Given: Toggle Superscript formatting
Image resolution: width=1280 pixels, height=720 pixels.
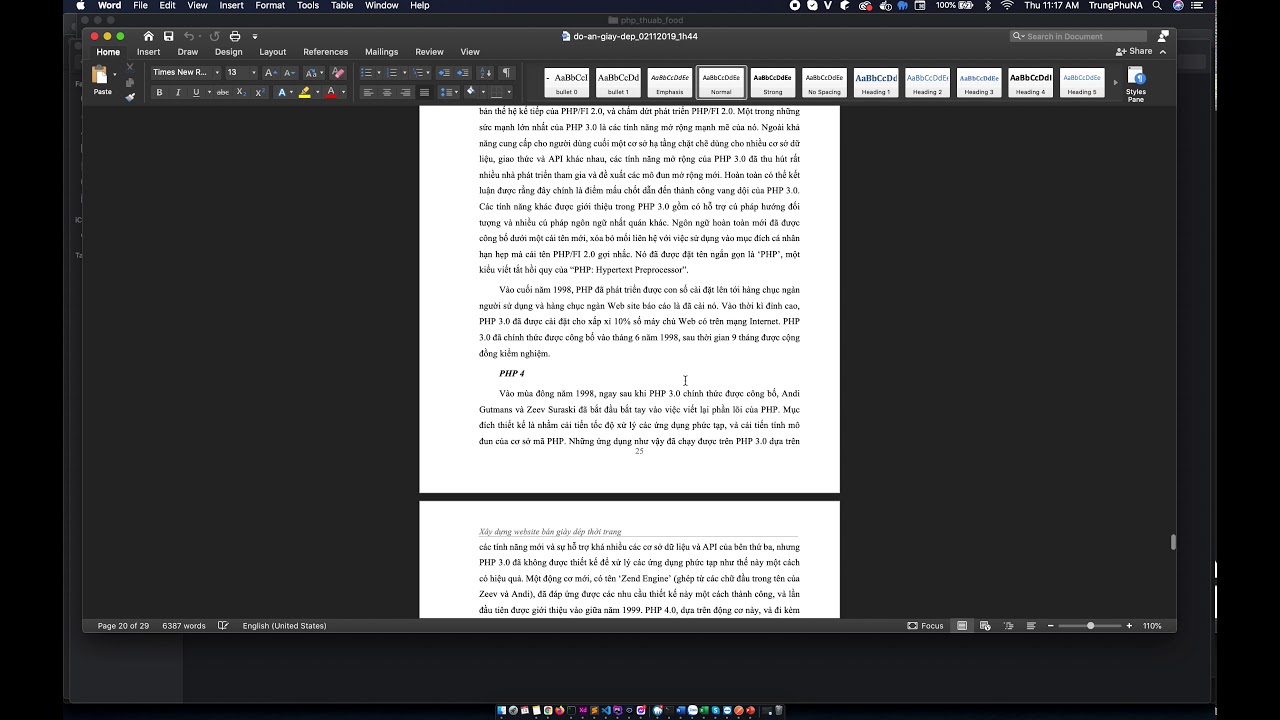Looking at the screenshot, I should (x=259, y=92).
